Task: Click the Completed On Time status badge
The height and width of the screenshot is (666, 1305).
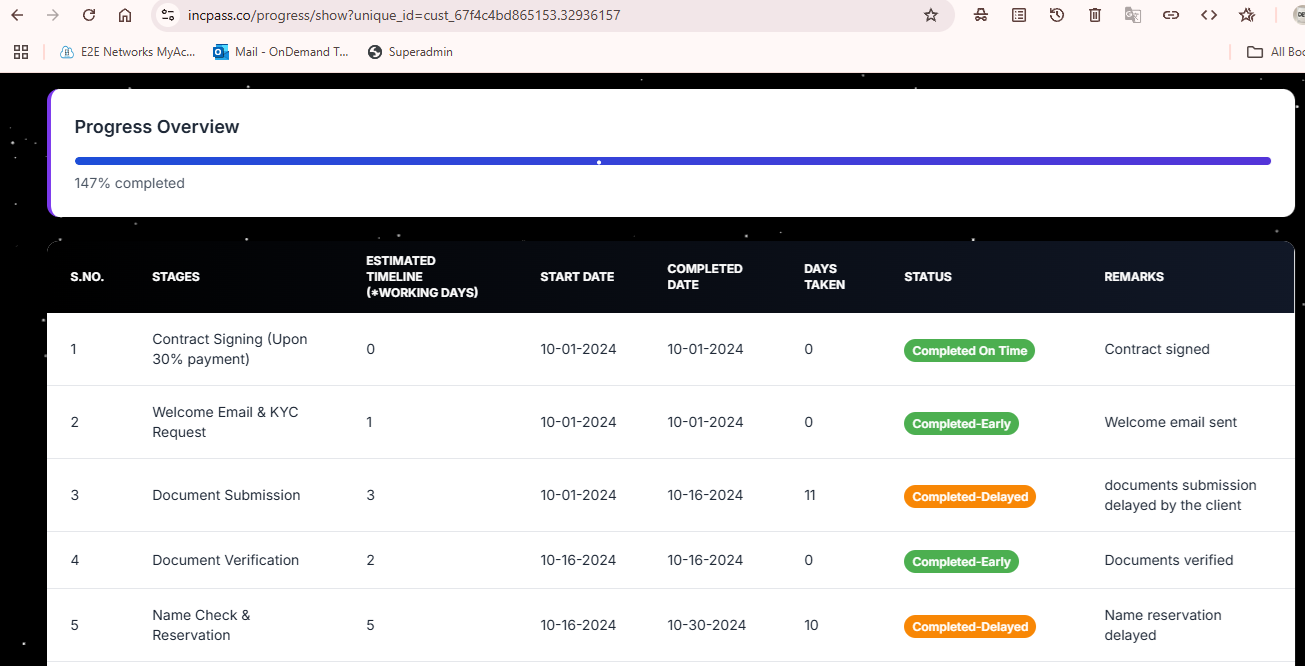Action: click(969, 351)
